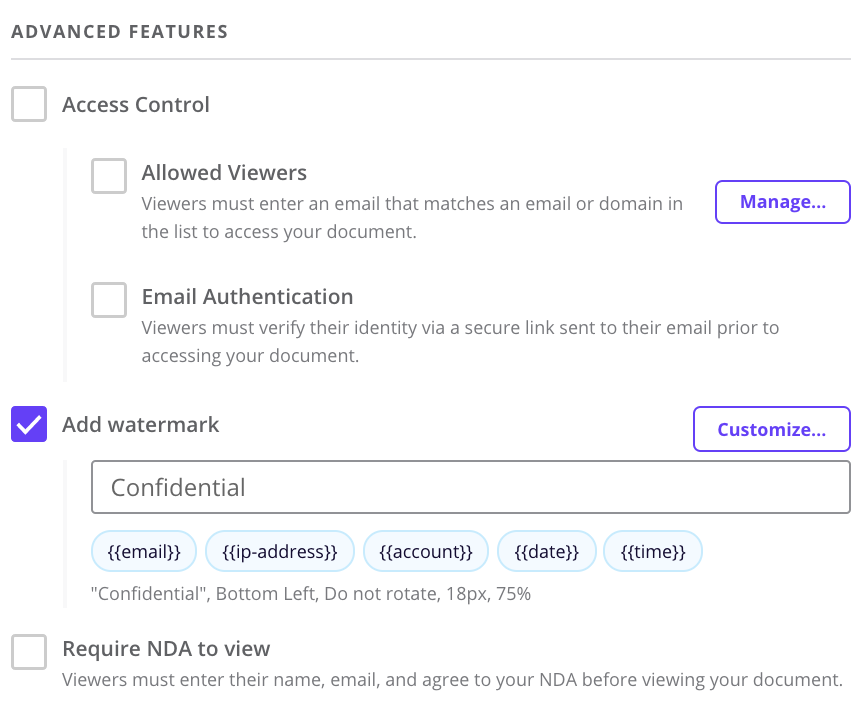Click the Add watermark label
The width and height of the screenshot is (858, 721).
pos(141,425)
